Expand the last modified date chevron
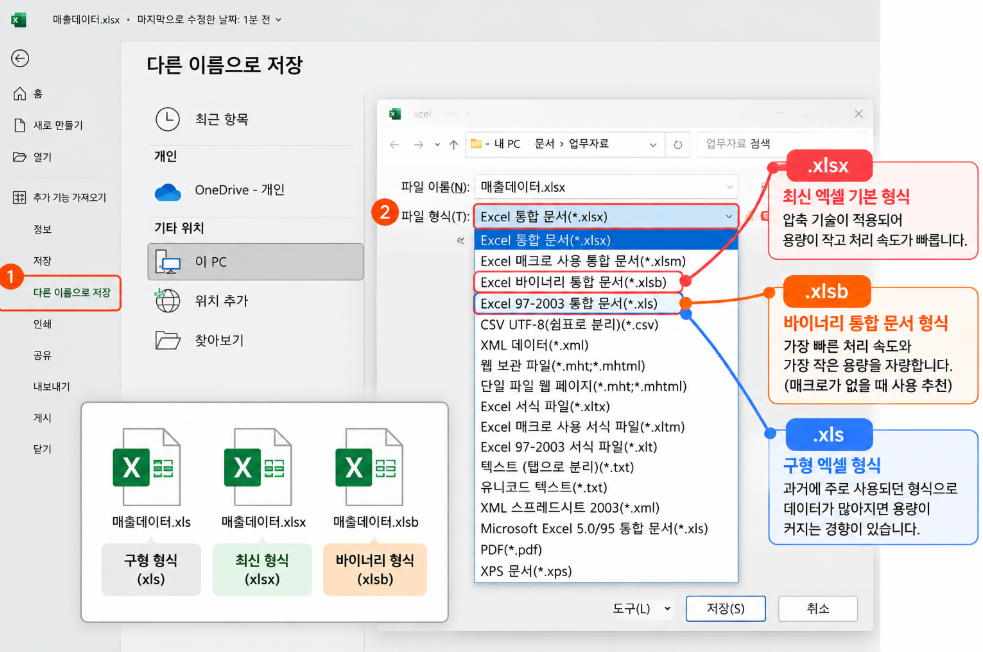The height and width of the screenshot is (652, 983). 278,19
